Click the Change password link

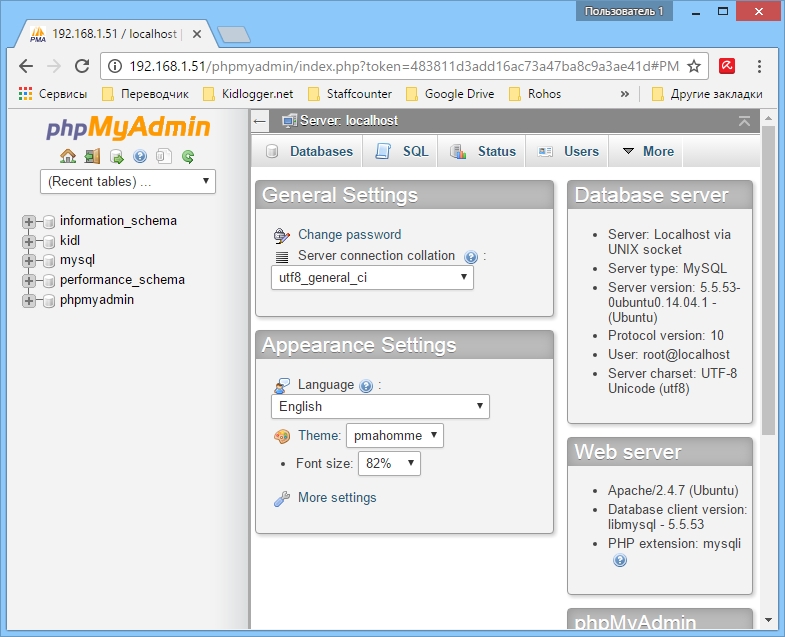pos(349,235)
